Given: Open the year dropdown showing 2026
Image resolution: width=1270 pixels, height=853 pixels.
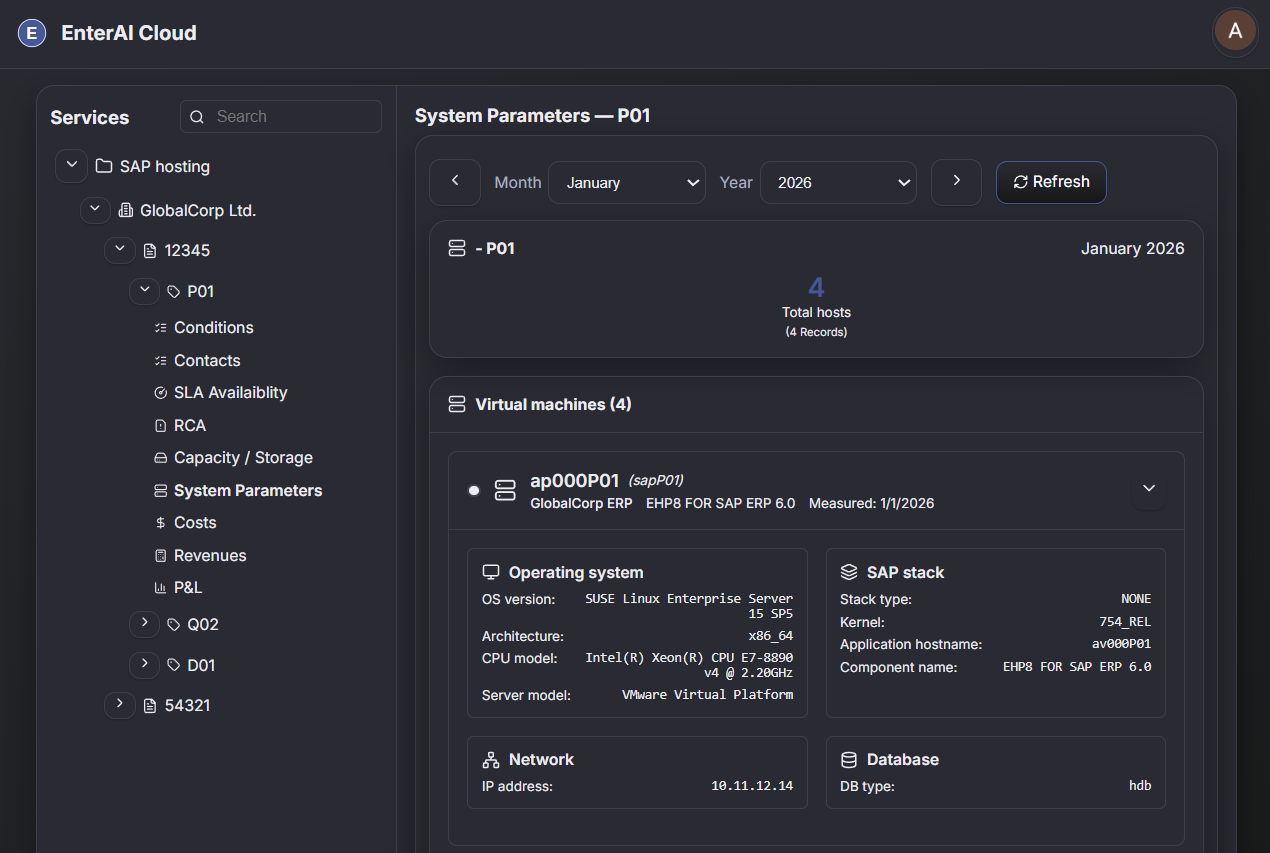Looking at the screenshot, I should (838, 182).
